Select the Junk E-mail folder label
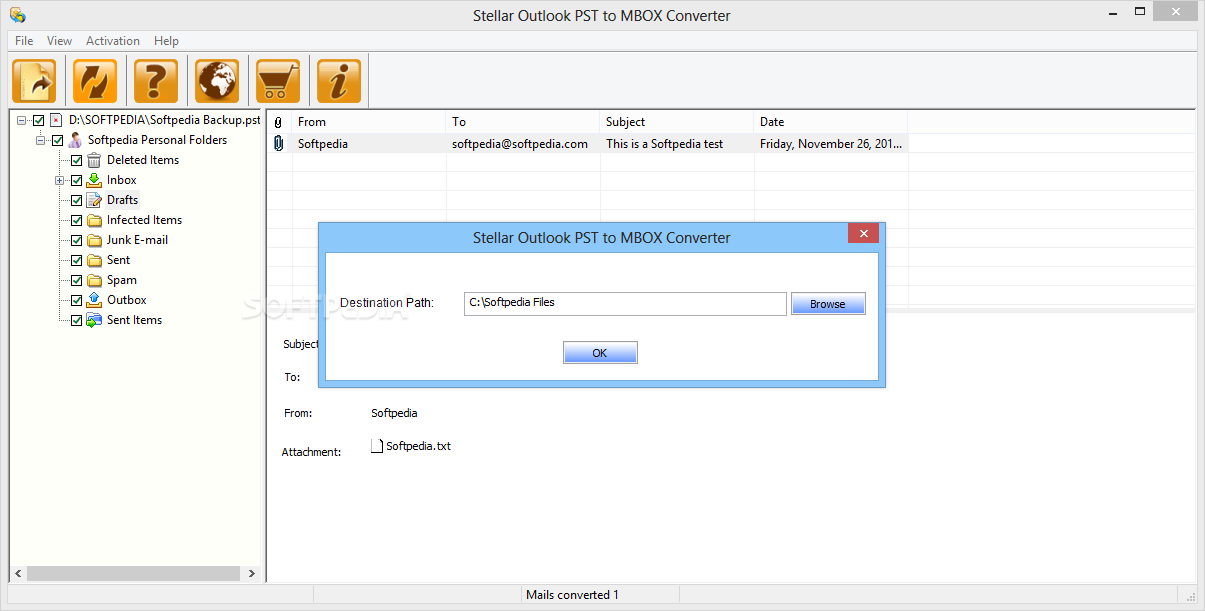Viewport: 1205px width, 611px height. point(137,240)
